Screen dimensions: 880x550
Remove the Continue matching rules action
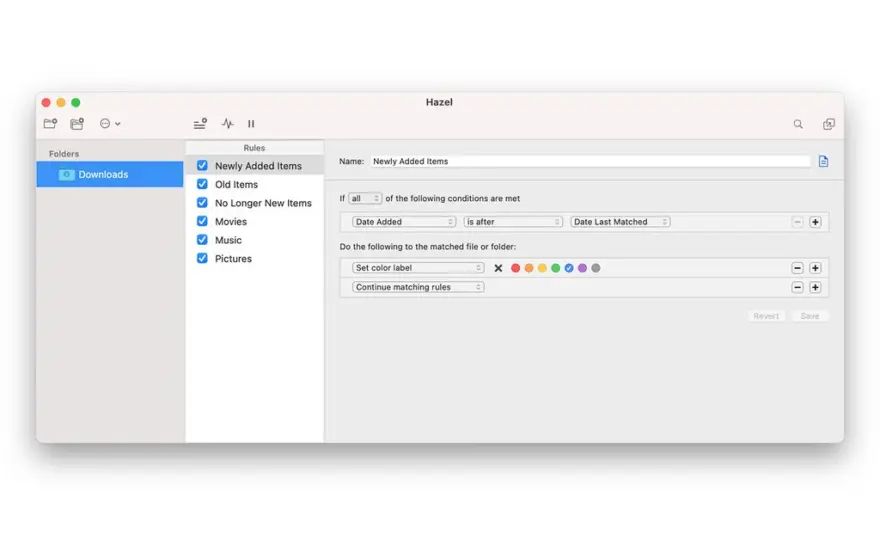tap(797, 287)
